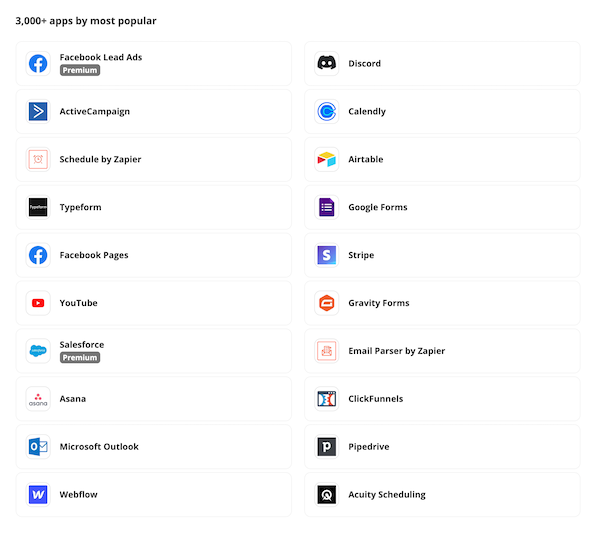The height and width of the screenshot is (534, 604).
Task: Pick the Microsoft Outlook icon
Action: click(38, 447)
